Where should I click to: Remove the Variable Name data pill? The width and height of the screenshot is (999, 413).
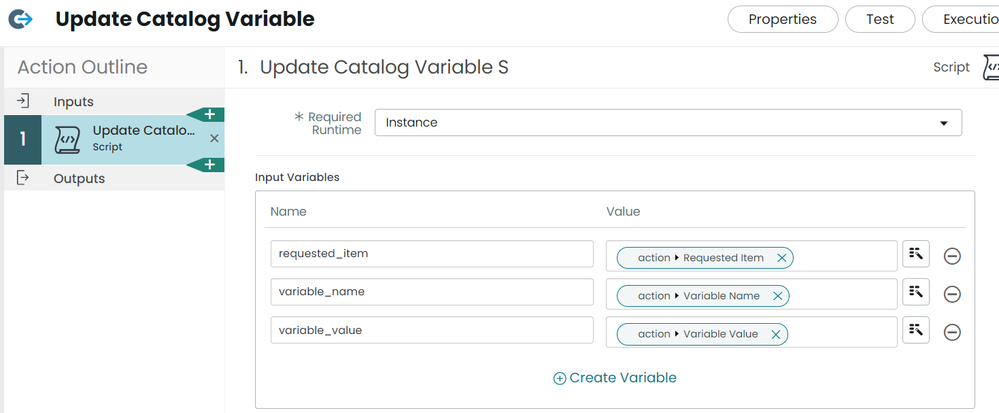point(777,296)
